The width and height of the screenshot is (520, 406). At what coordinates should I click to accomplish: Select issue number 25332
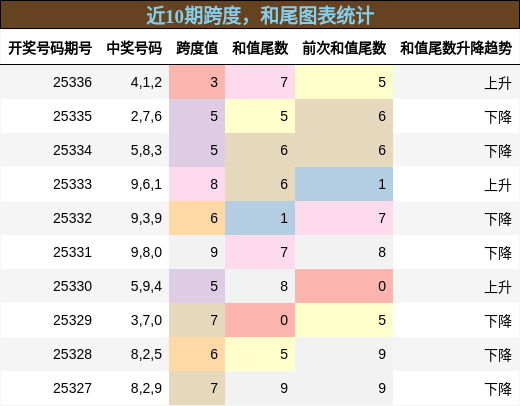point(72,218)
